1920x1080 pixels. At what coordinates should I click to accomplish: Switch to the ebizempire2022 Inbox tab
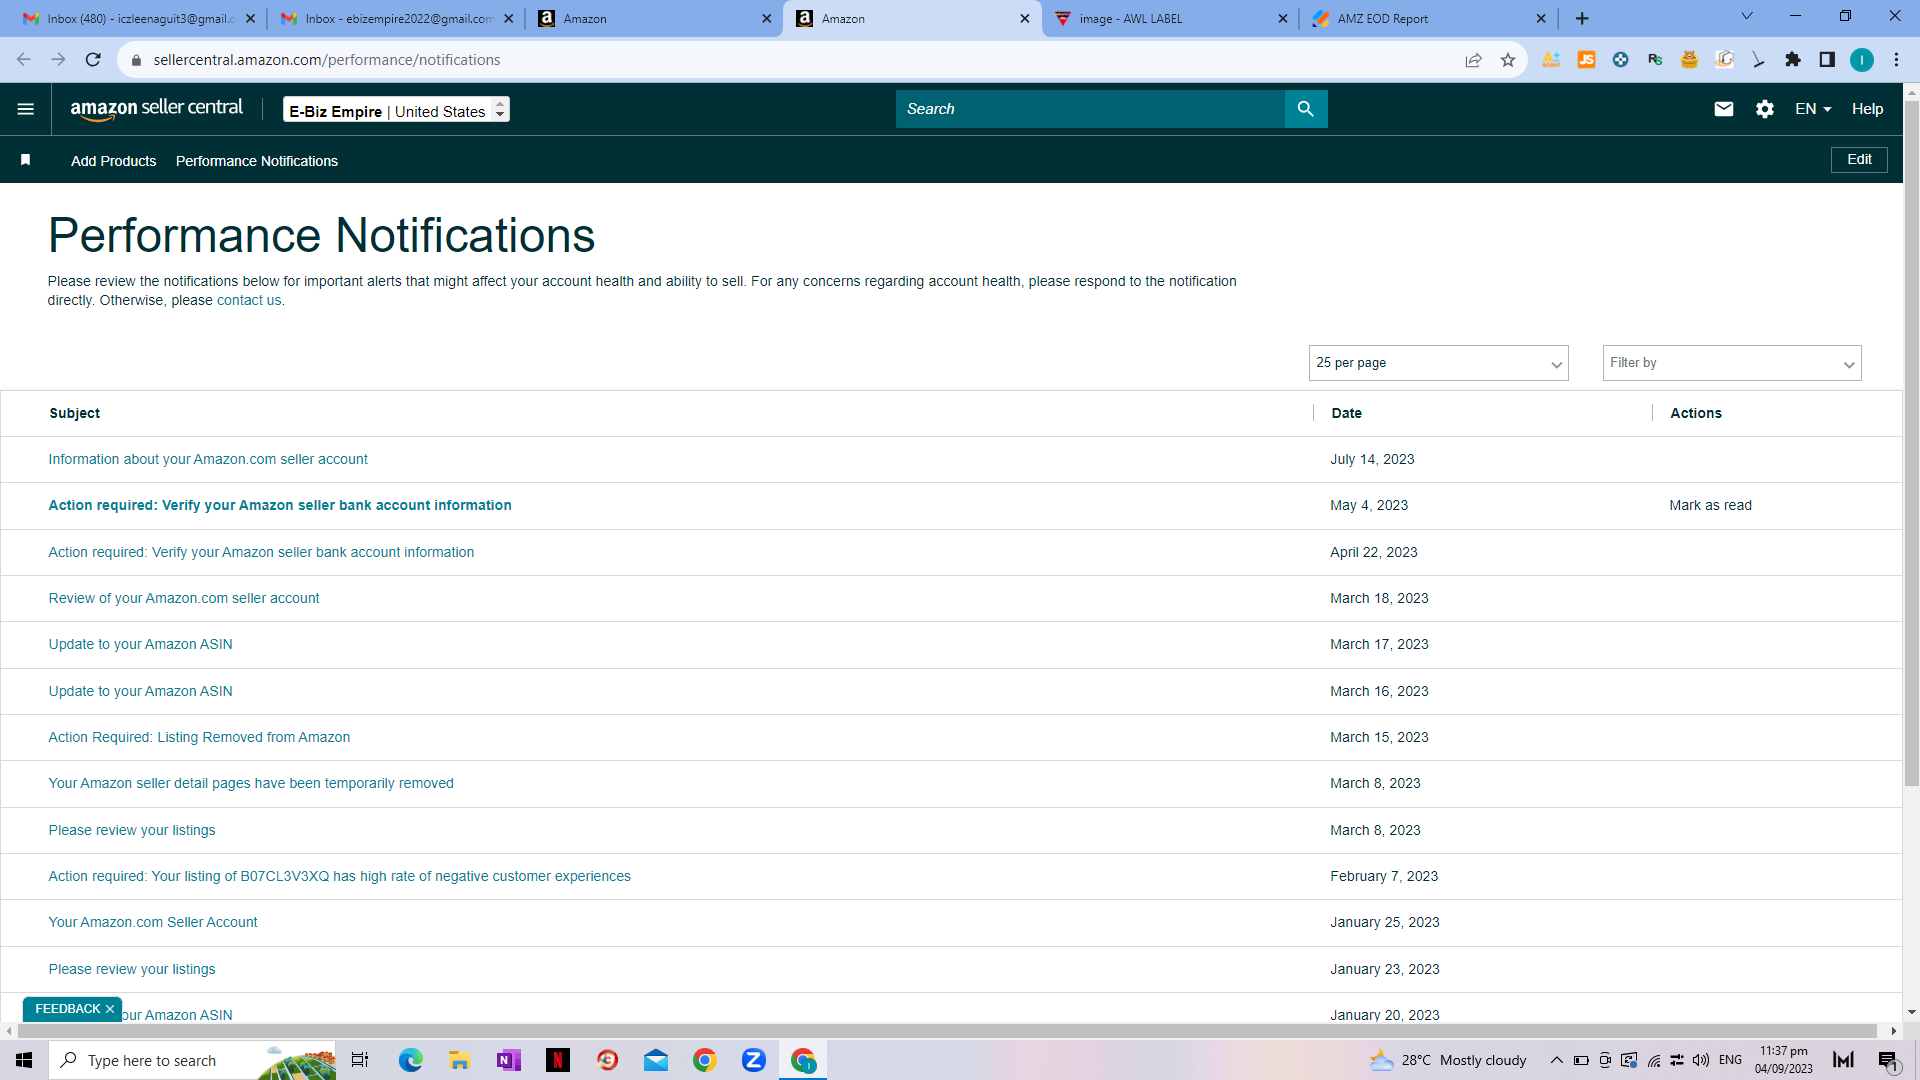tap(396, 18)
